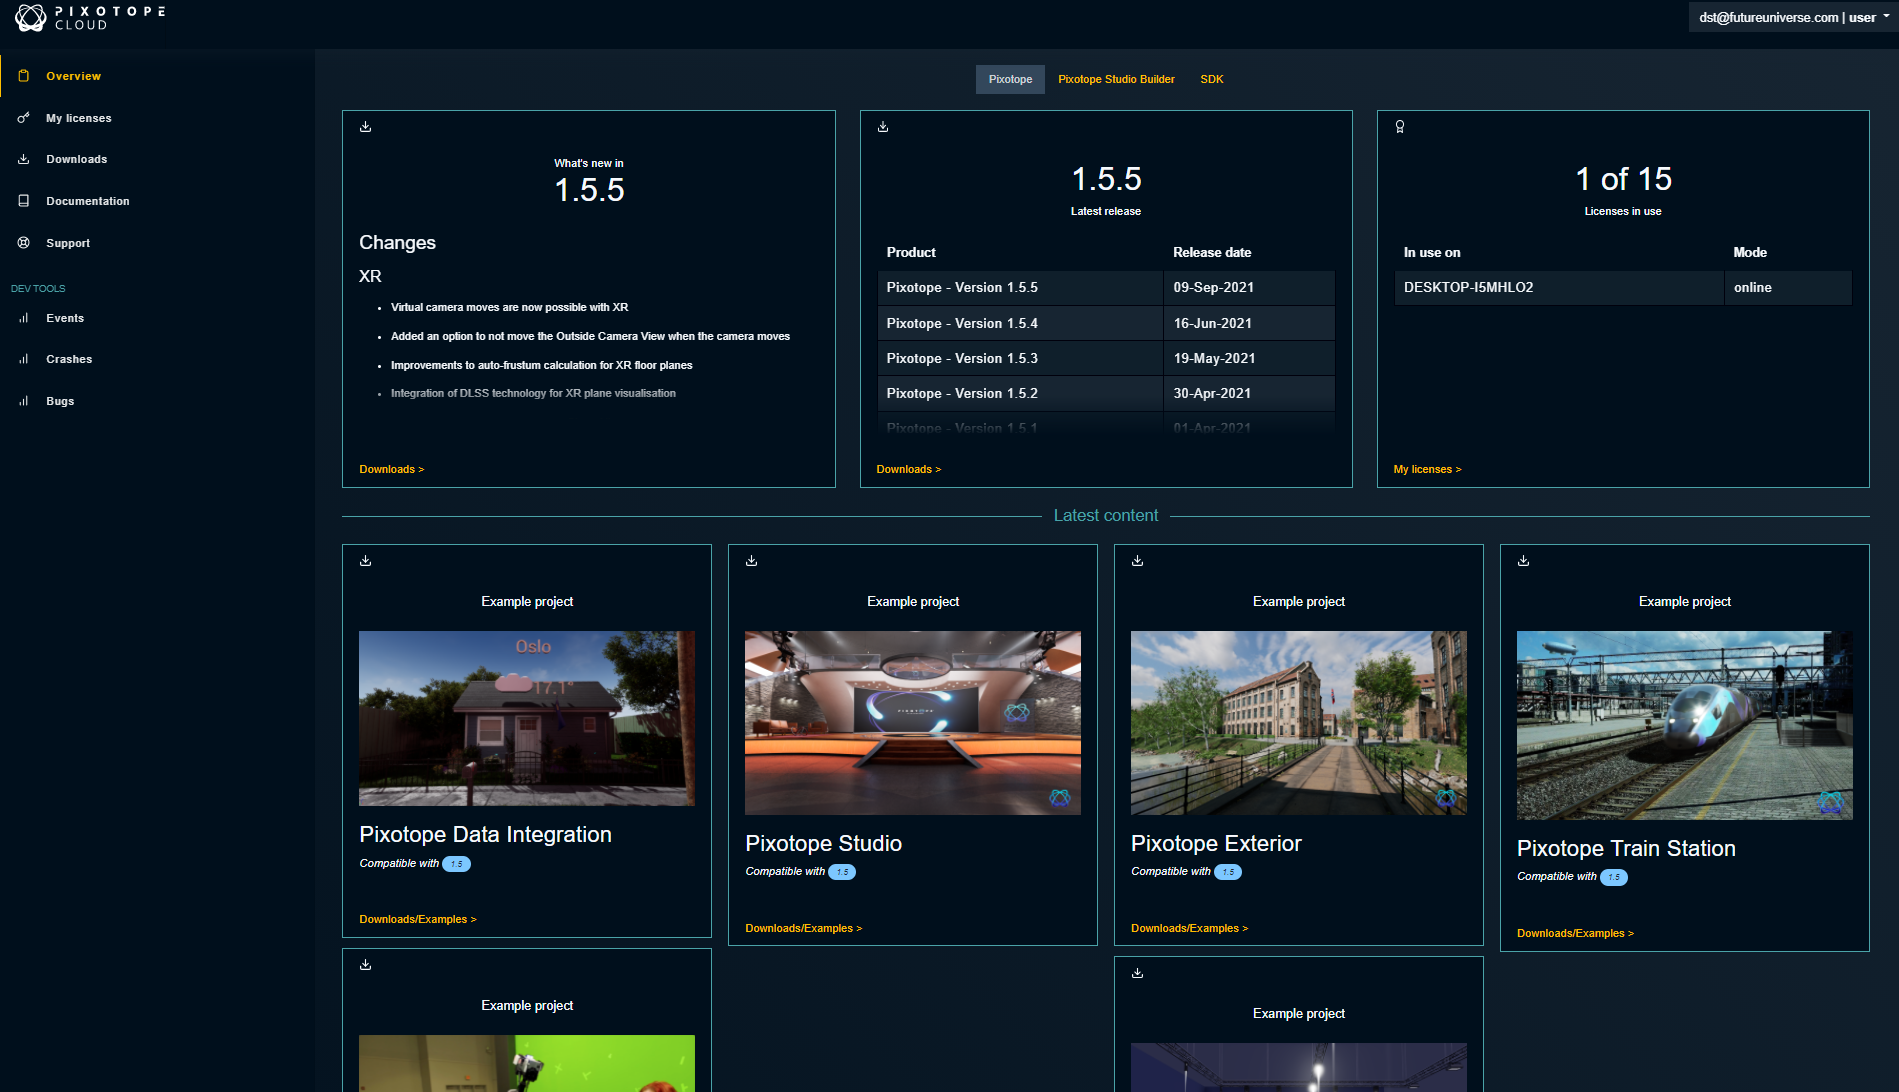1899x1092 pixels.
Task: Click download icon on Train Station card
Action: [x=1524, y=561]
